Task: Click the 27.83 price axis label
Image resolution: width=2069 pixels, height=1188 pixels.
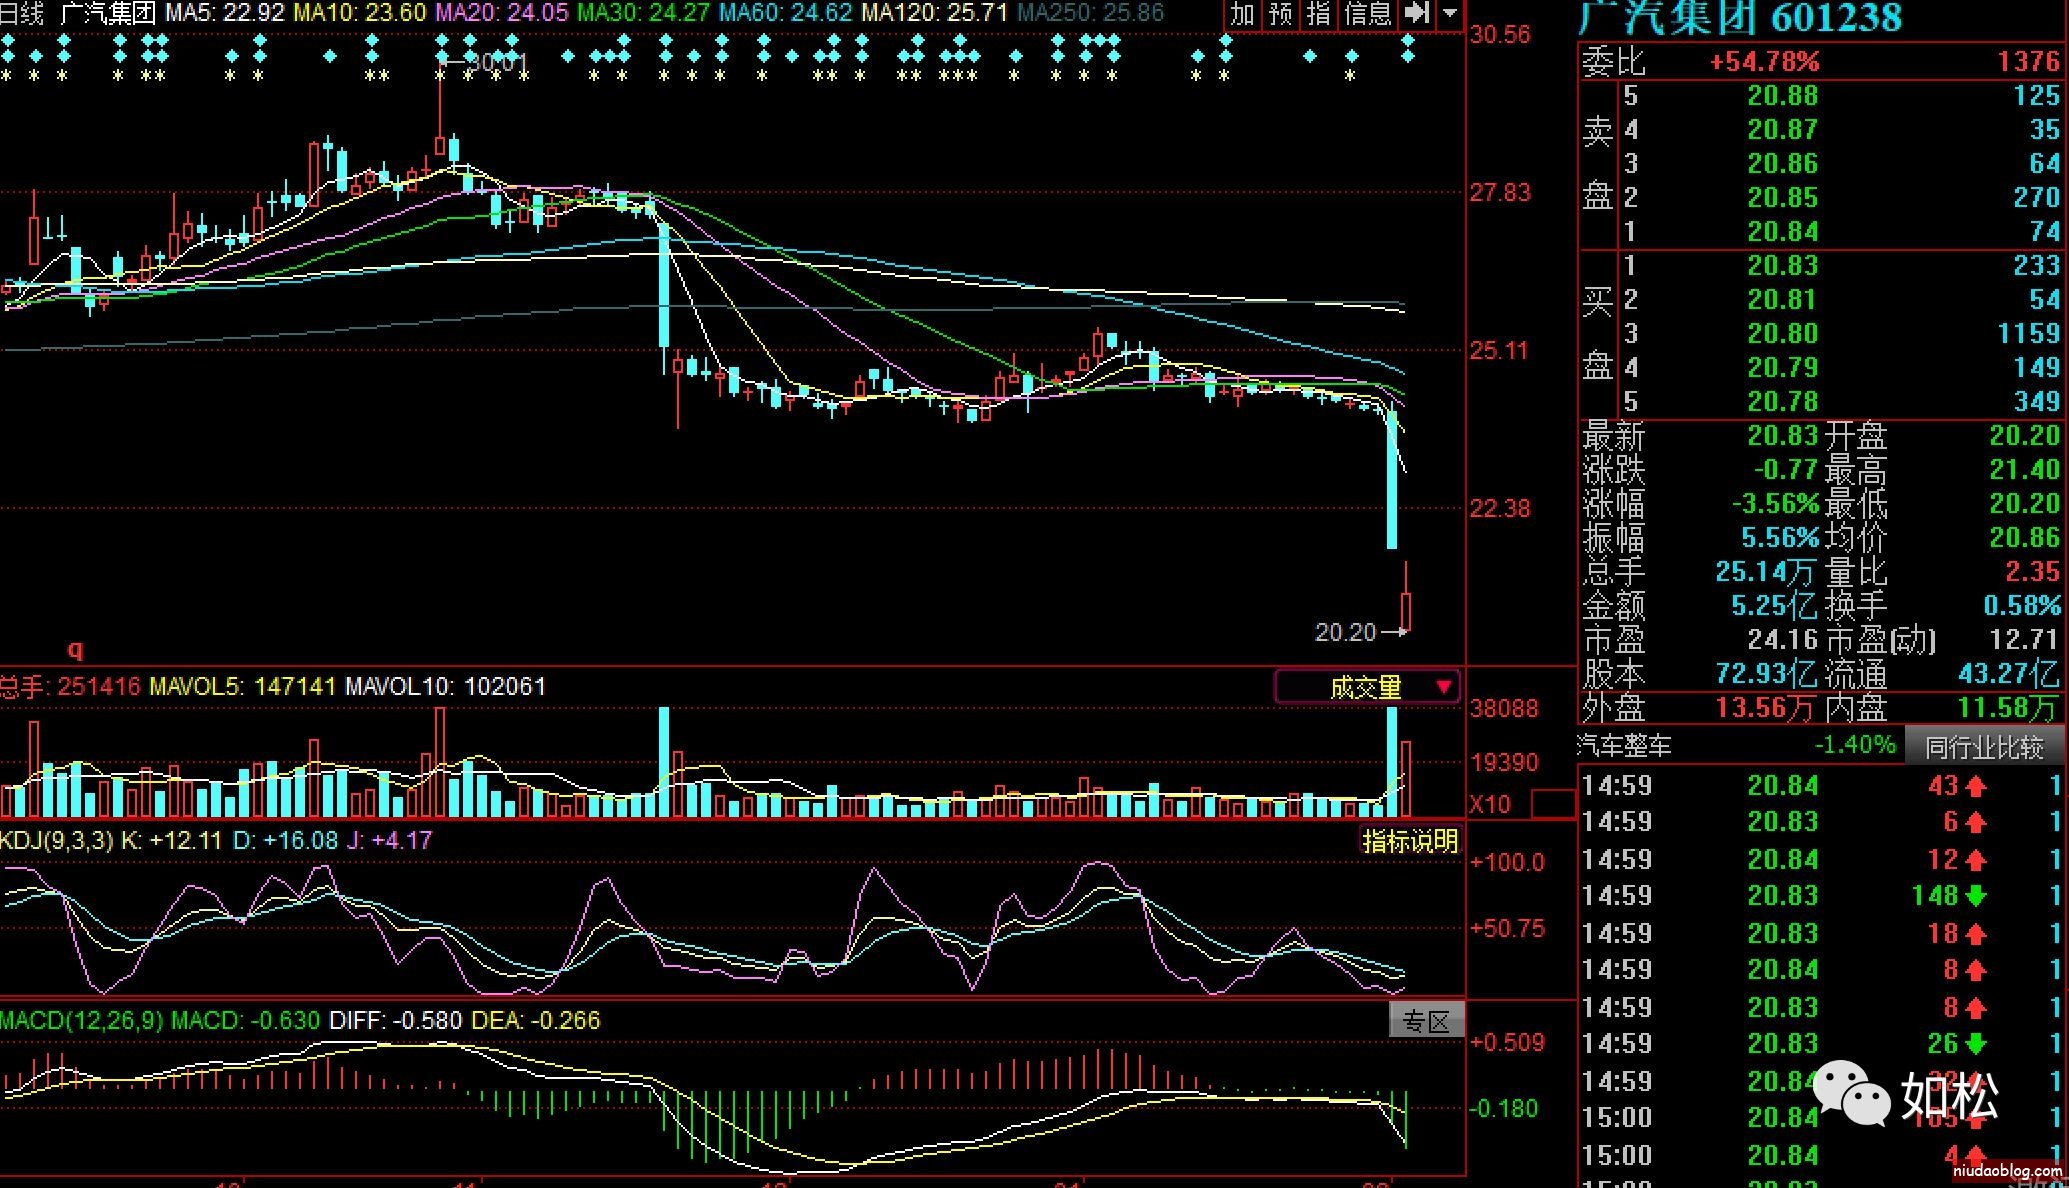Action: (x=1500, y=193)
